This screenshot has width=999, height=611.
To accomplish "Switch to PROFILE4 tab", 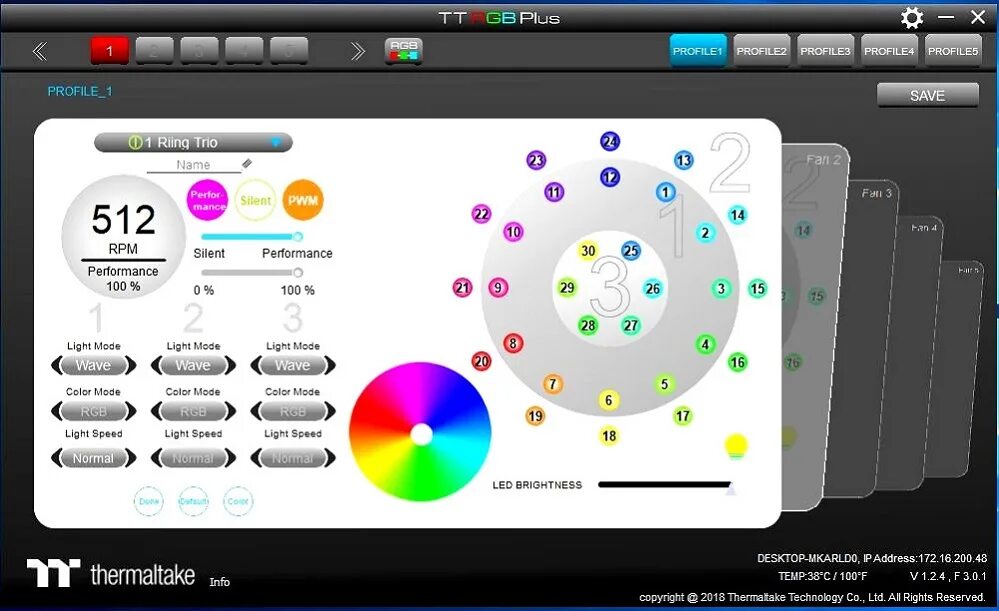I will pos(889,51).
